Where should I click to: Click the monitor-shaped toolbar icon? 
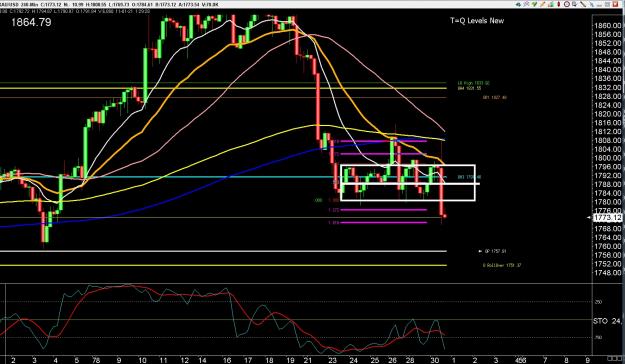[574, 4]
